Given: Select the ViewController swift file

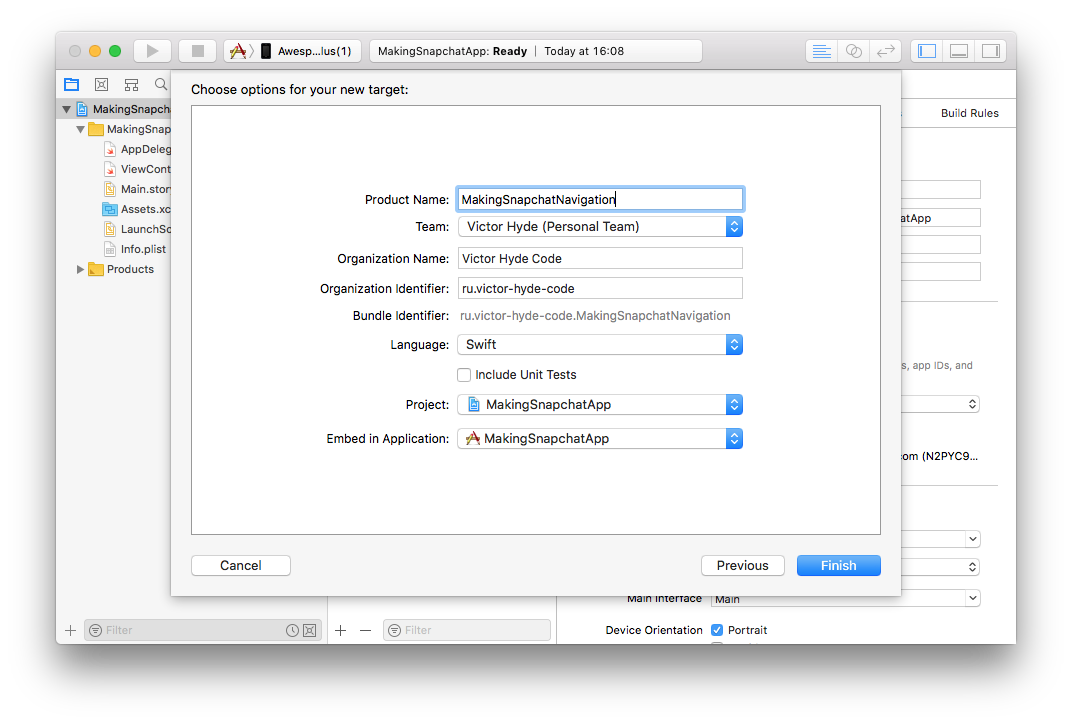Looking at the screenshot, I should coord(137,169).
